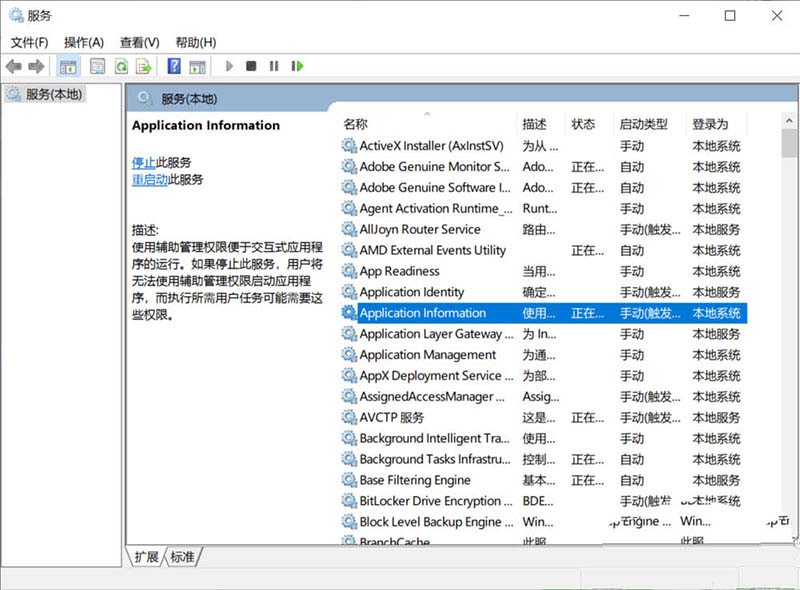Click gear icon beside AllJoyn Router Service

pyautogui.click(x=349, y=230)
